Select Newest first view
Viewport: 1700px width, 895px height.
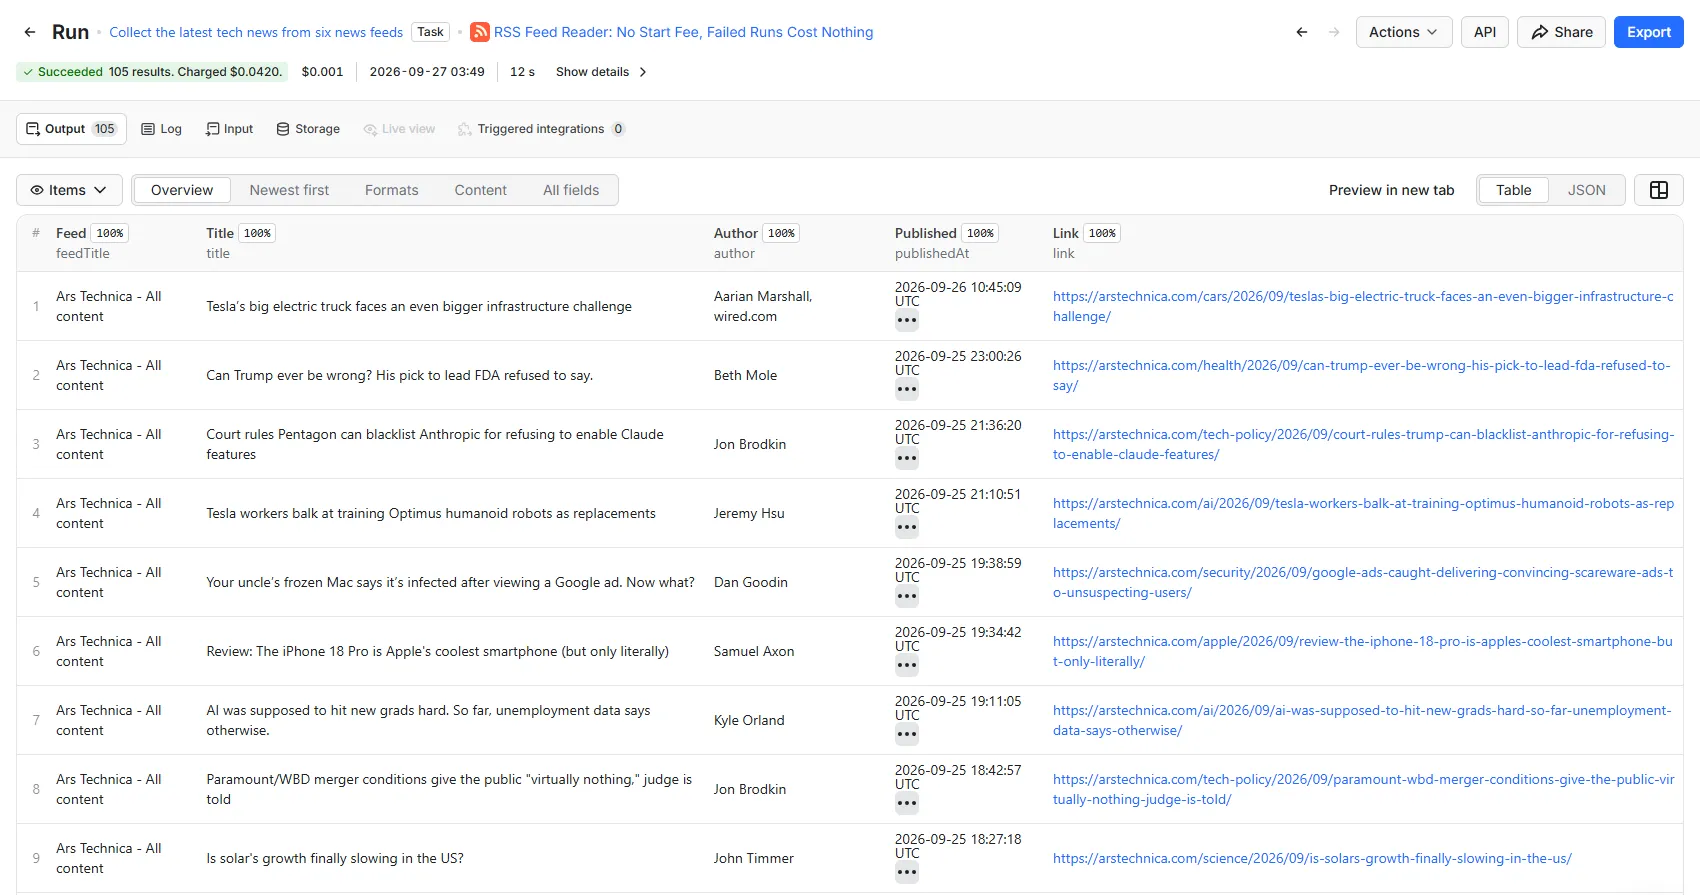(289, 190)
